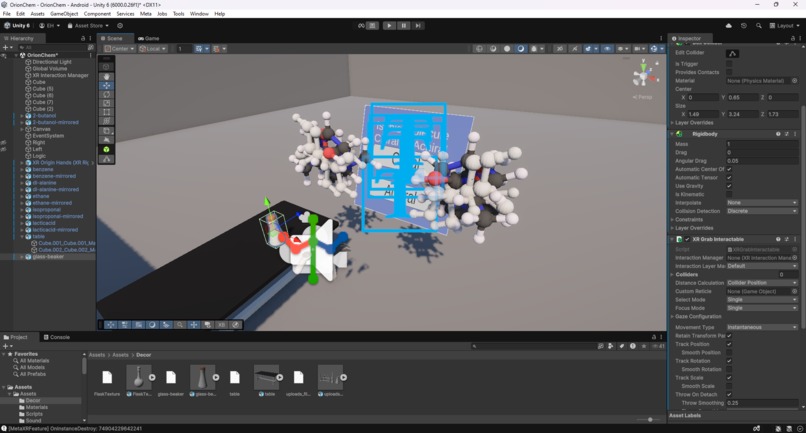Select the Scale tool in Scene toolbar

106,103
